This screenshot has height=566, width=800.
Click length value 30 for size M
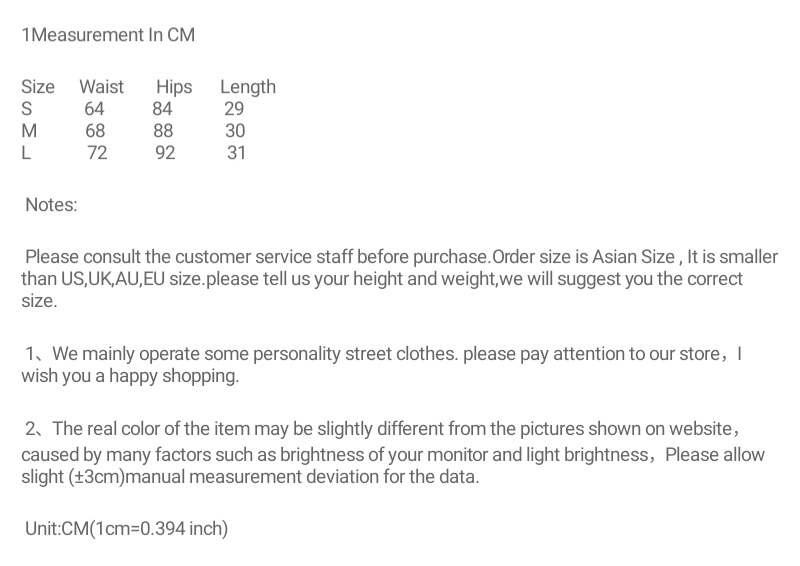235,131
